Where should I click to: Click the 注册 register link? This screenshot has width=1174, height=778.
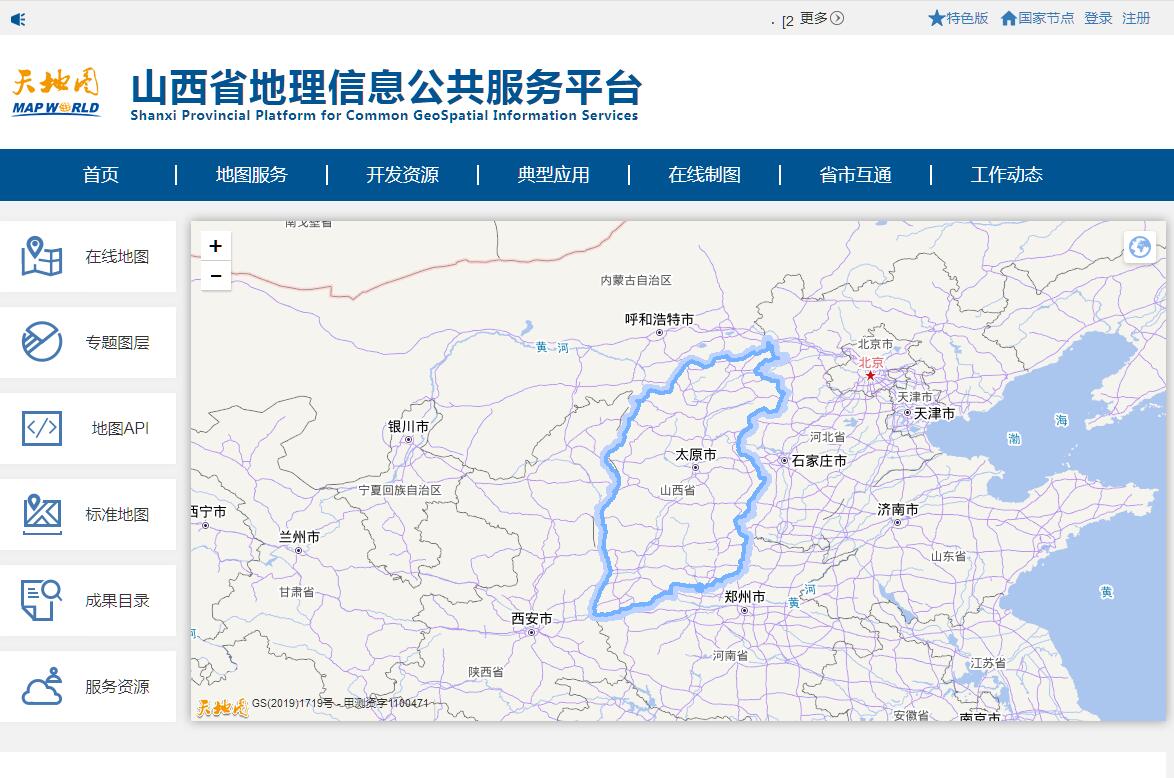1136,18
